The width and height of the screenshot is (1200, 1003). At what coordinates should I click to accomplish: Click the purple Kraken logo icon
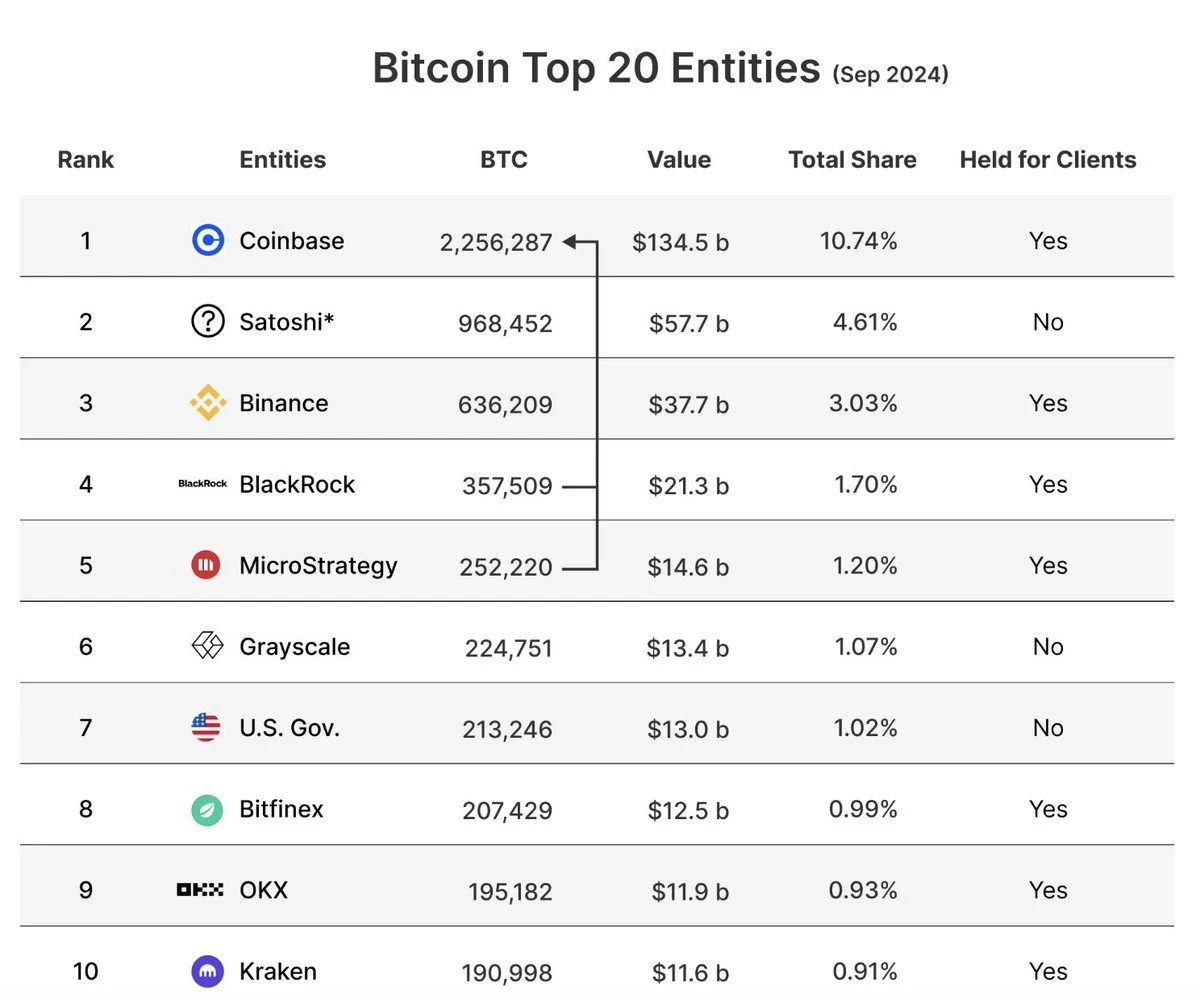pyautogui.click(x=206, y=971)
